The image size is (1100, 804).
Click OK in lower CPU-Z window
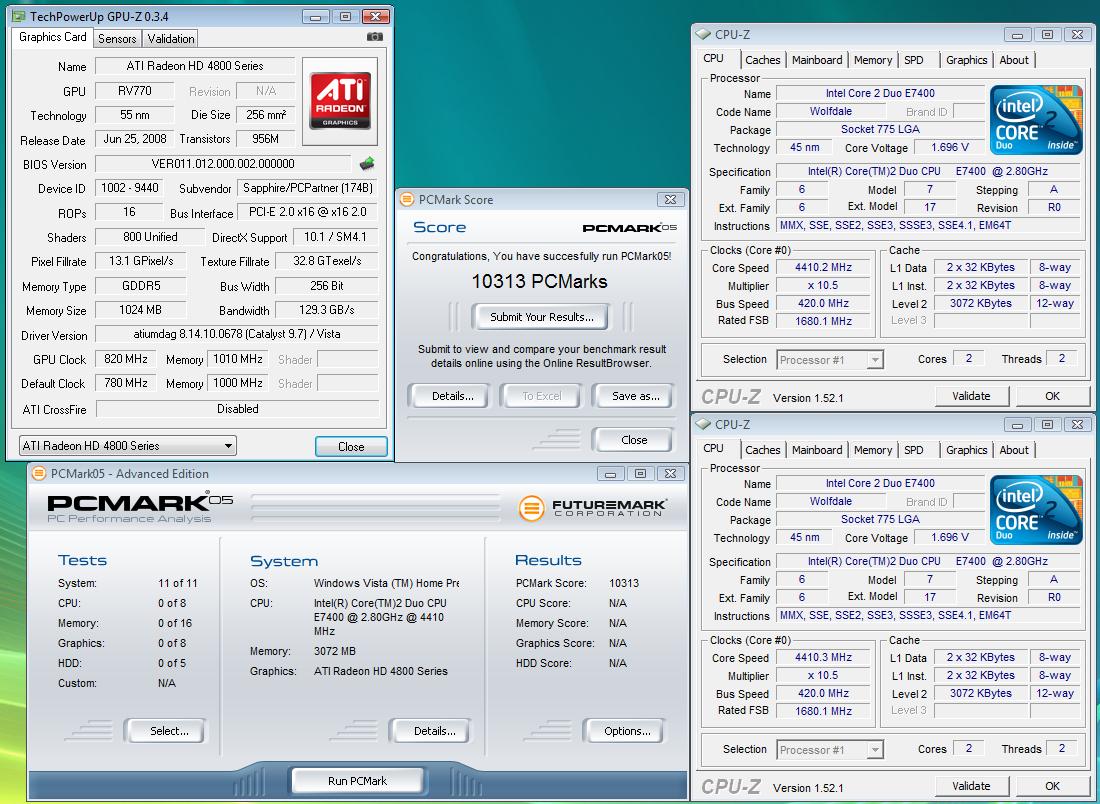click(1052, 786)
